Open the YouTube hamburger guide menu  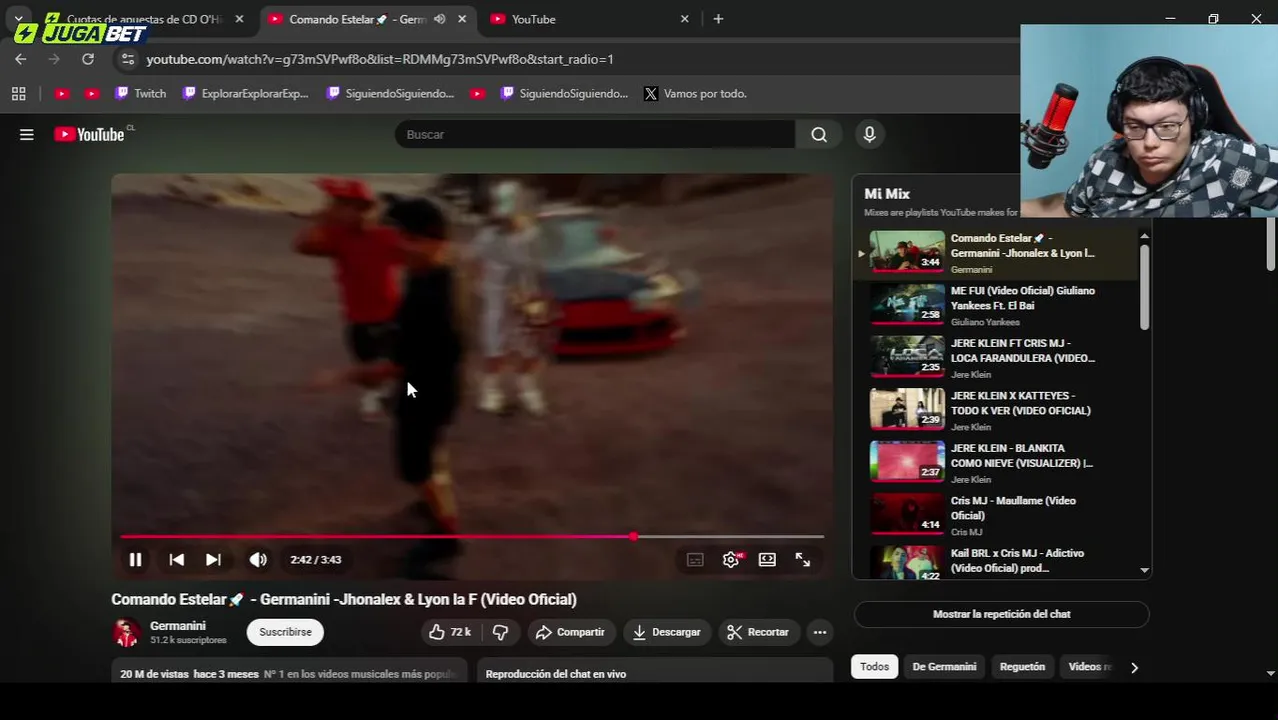coord(27,134)
